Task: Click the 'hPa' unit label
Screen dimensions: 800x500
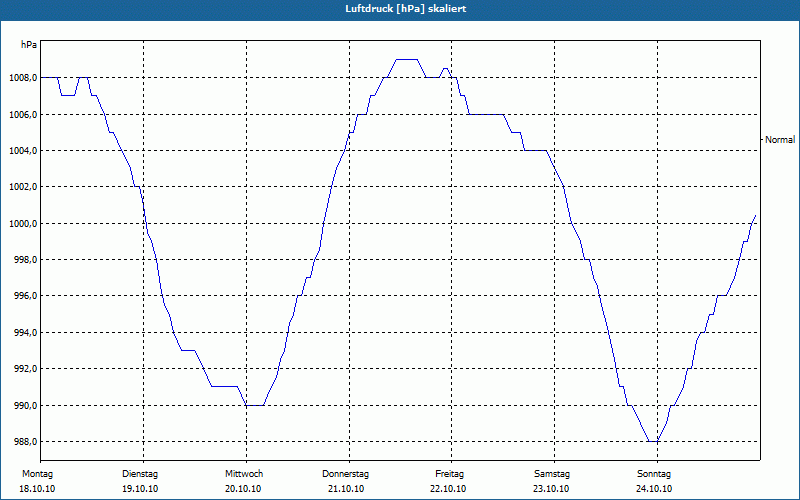Action: 29,45
